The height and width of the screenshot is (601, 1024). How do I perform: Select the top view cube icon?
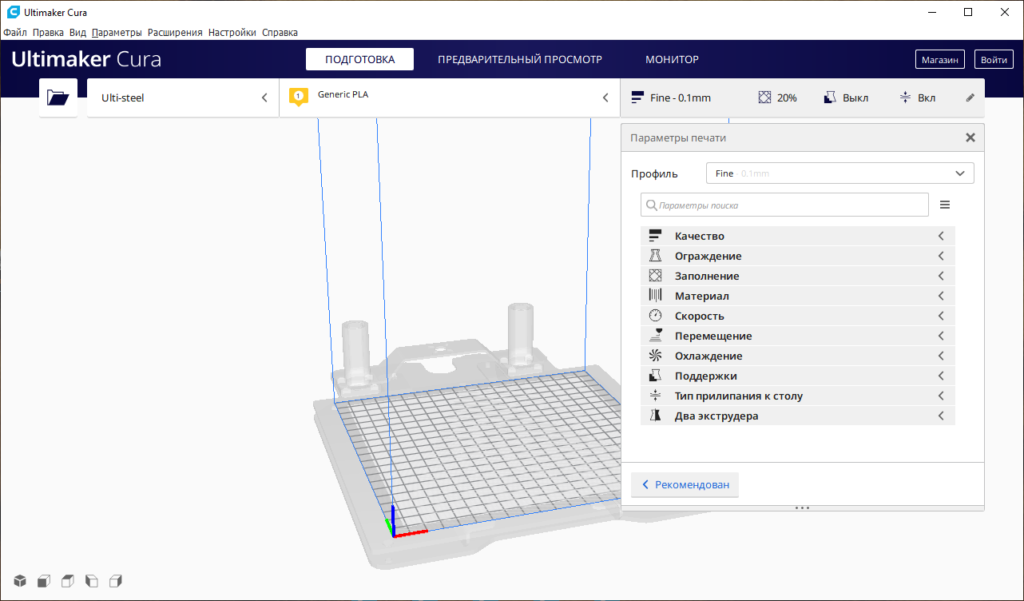(67, 581)
